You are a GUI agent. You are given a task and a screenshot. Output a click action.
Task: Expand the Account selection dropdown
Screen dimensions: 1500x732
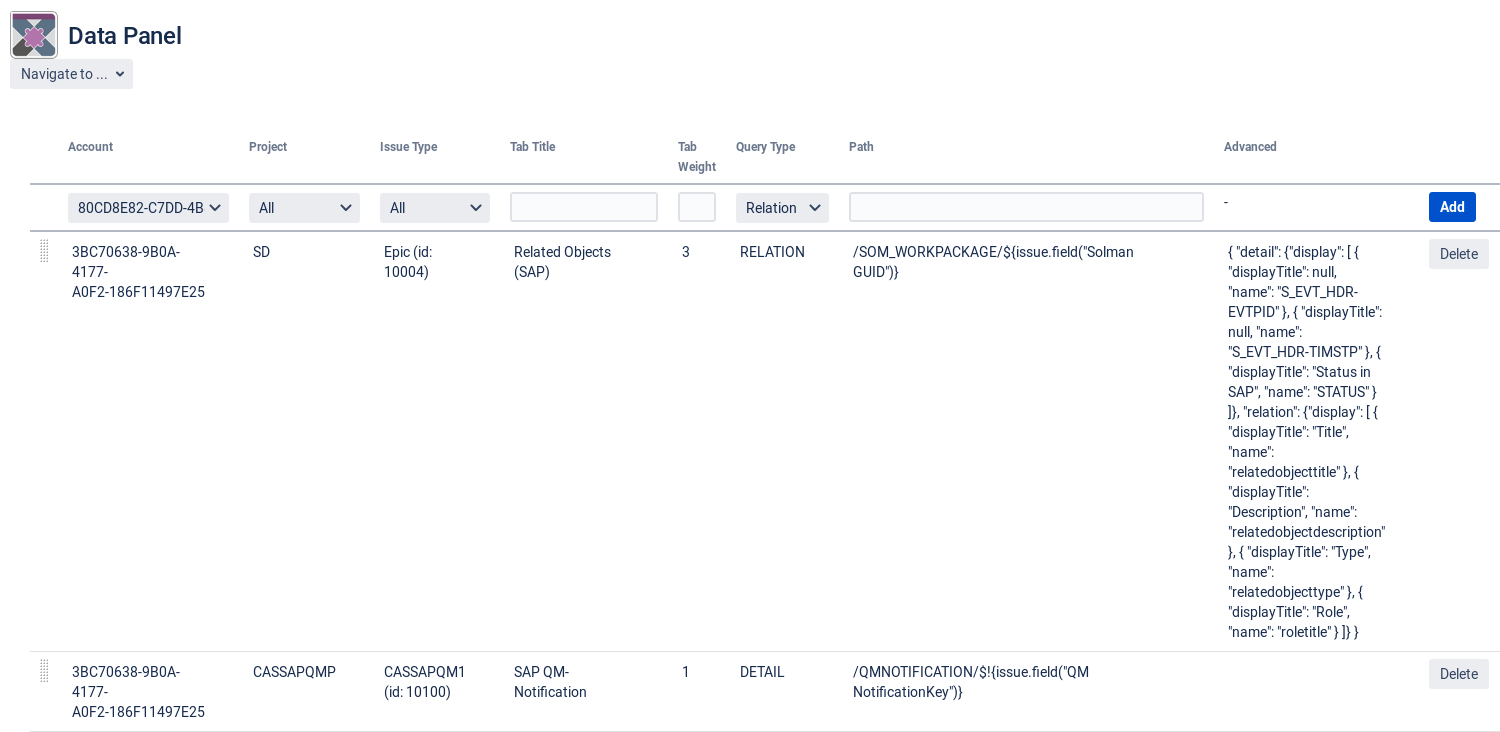pos(148,208)
